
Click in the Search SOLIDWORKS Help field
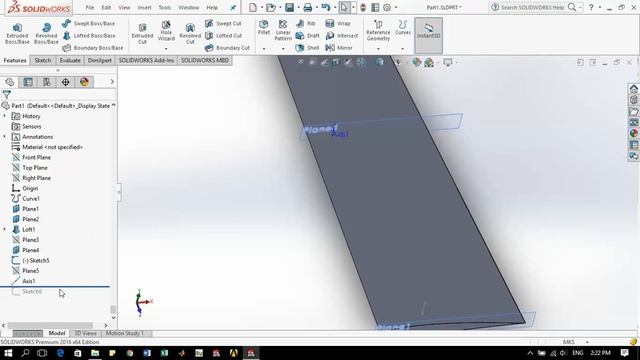click(532, 7)
